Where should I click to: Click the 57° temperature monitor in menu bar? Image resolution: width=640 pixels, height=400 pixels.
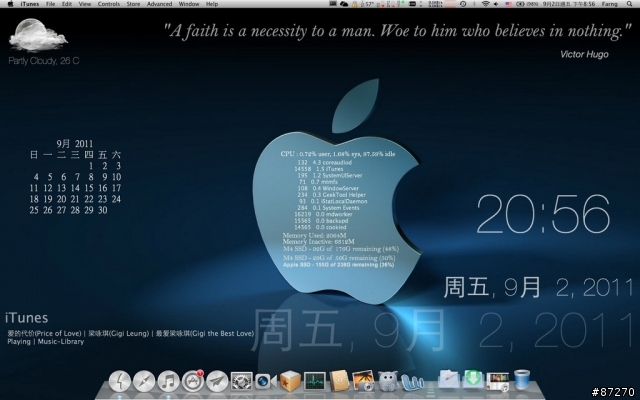[x=367, y=4]
